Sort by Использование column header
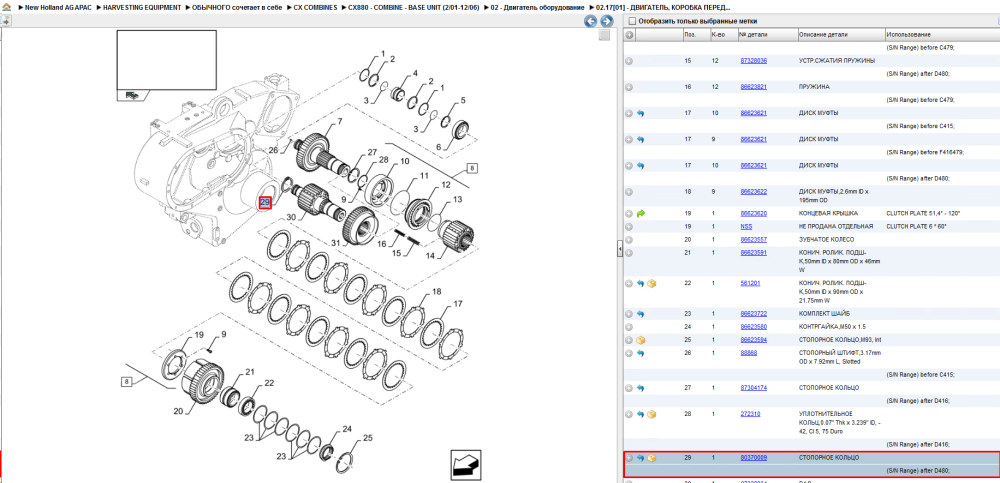The height and width of the screenshot is (483, 1000). (x=909, y=34)
